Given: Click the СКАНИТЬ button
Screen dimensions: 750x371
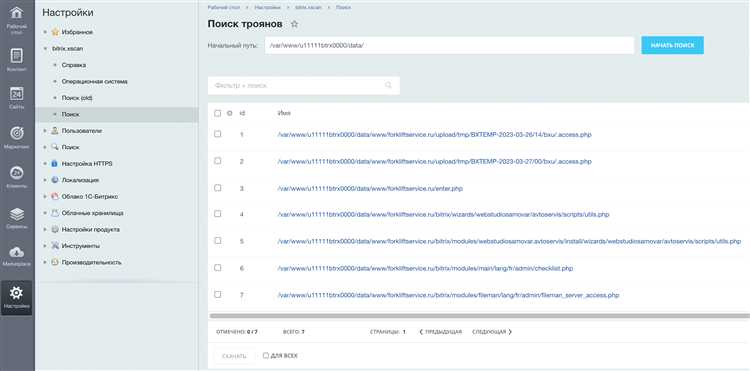Looking at the screenshot, I should click(x=234, y=356).
